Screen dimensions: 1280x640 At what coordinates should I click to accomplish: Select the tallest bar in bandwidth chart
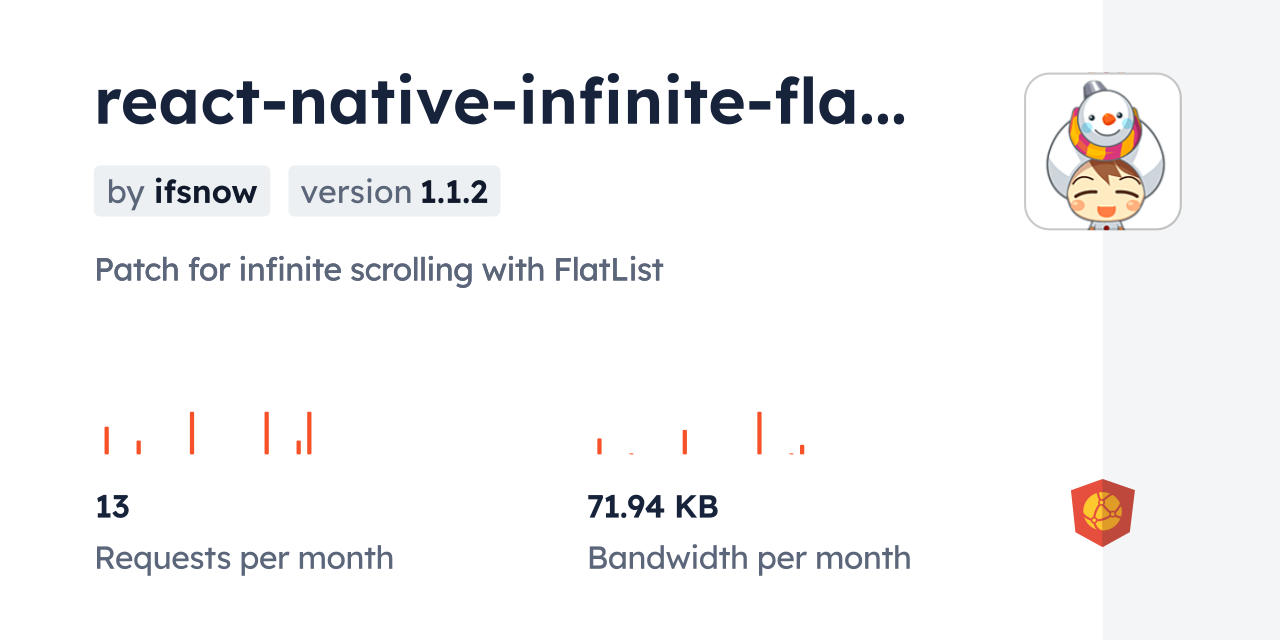tap(760, 433)
